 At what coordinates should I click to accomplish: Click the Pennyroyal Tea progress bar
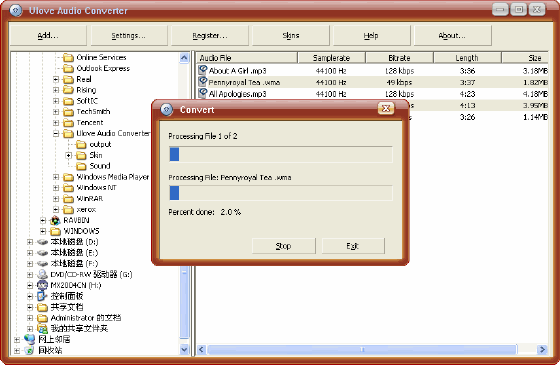pyautogui.click(x=281, y=193)
